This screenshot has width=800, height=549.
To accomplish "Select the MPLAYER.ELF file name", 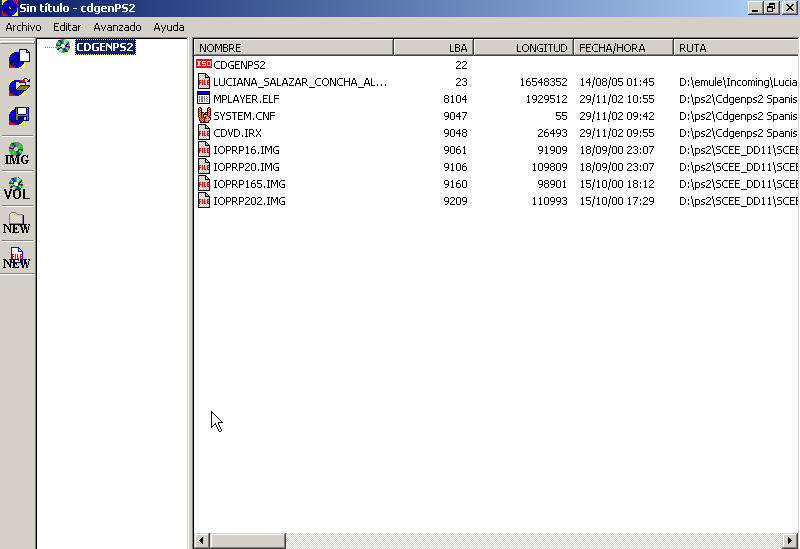I will coord(246,98).
